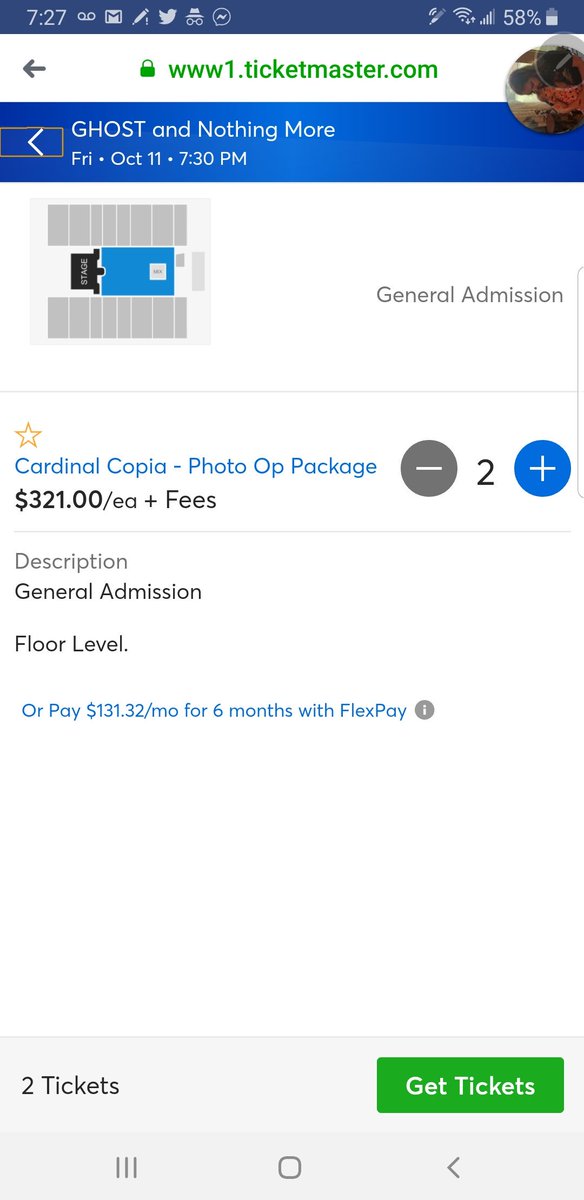Viewport: 584px width, 1200px height.
Task: Tap the gold favorite star icon
Action: tap(28, 435)
